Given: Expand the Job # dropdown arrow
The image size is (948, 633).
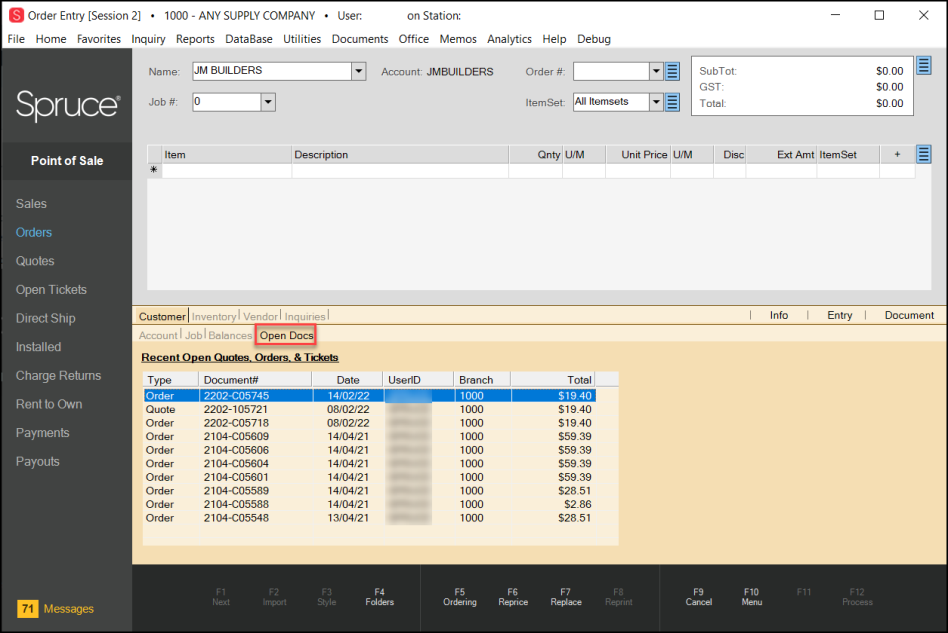Looking at the screenshot, I should (x=268, y=102).
